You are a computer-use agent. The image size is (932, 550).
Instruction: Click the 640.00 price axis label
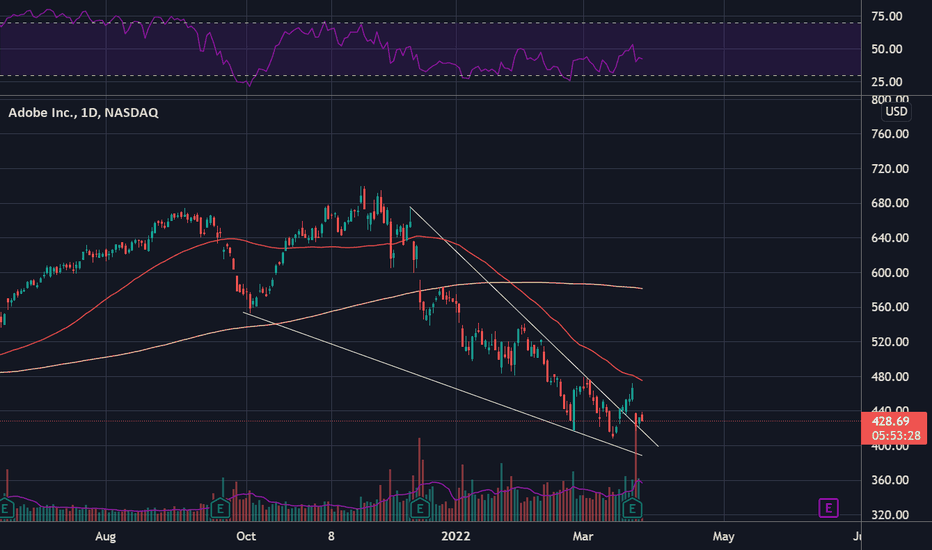click(890, 238)
